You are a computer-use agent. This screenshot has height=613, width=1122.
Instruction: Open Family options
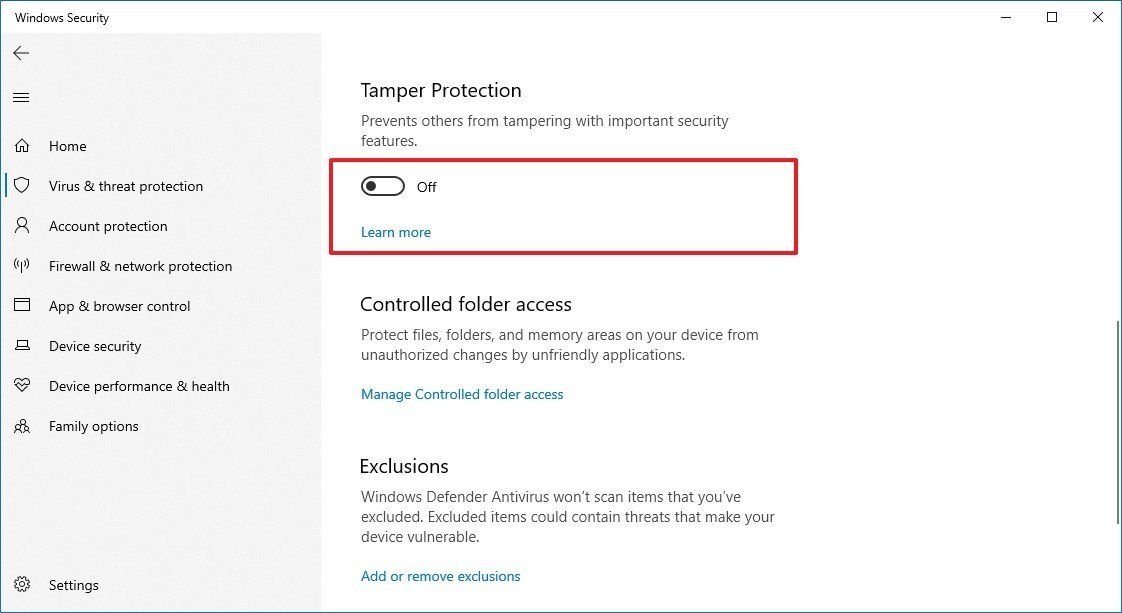93,426
